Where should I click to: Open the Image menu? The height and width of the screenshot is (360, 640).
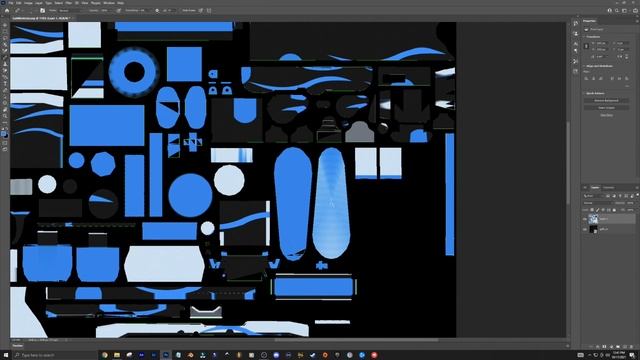click(28, 3)
